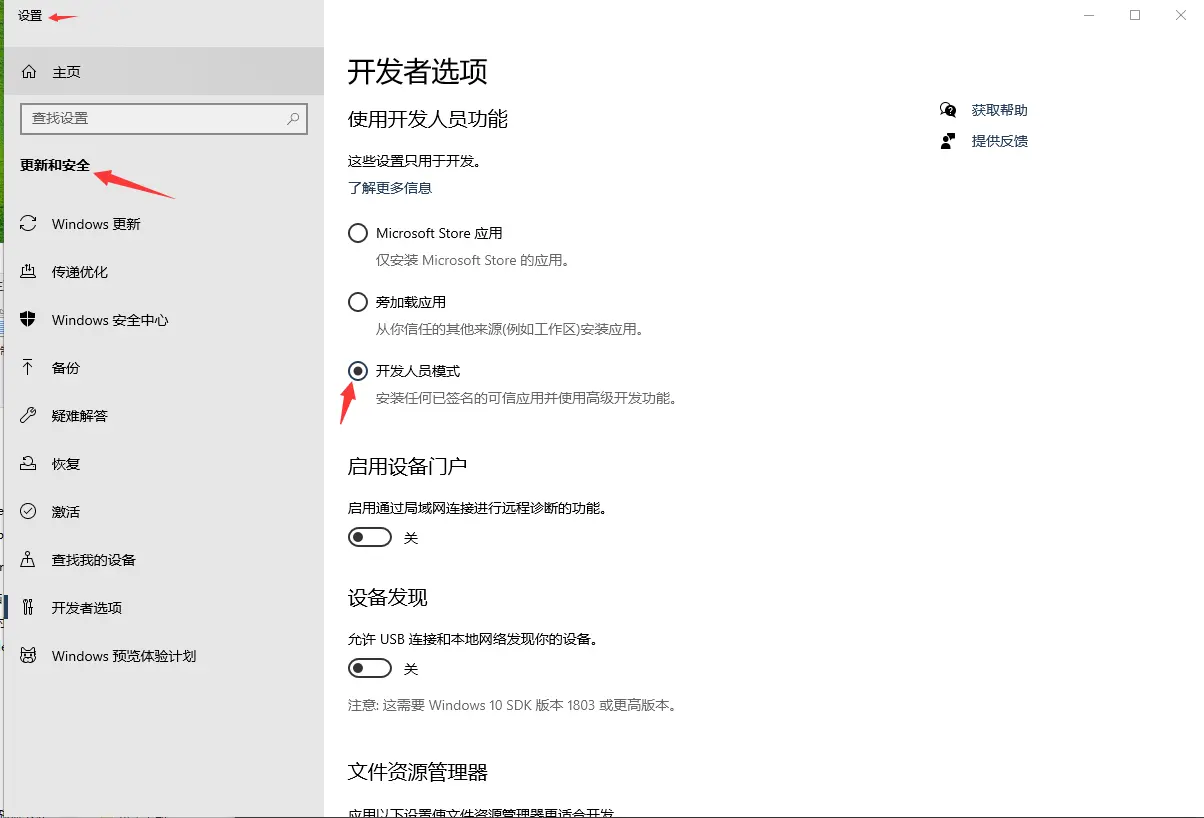Toggle the 设备发现 switch
Screen dimensions: 1204x818
coord(369,668)
